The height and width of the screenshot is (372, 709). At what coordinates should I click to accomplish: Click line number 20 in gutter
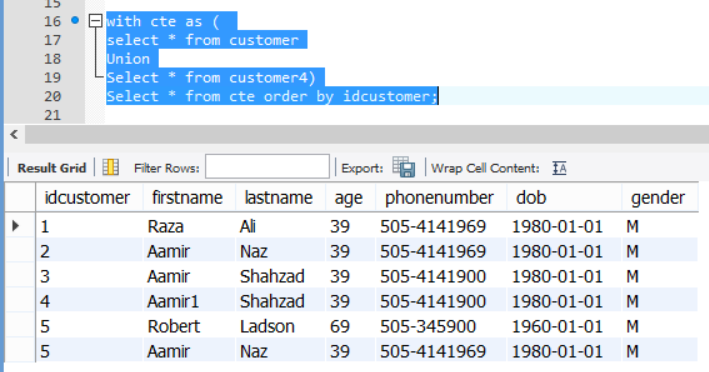52,96
